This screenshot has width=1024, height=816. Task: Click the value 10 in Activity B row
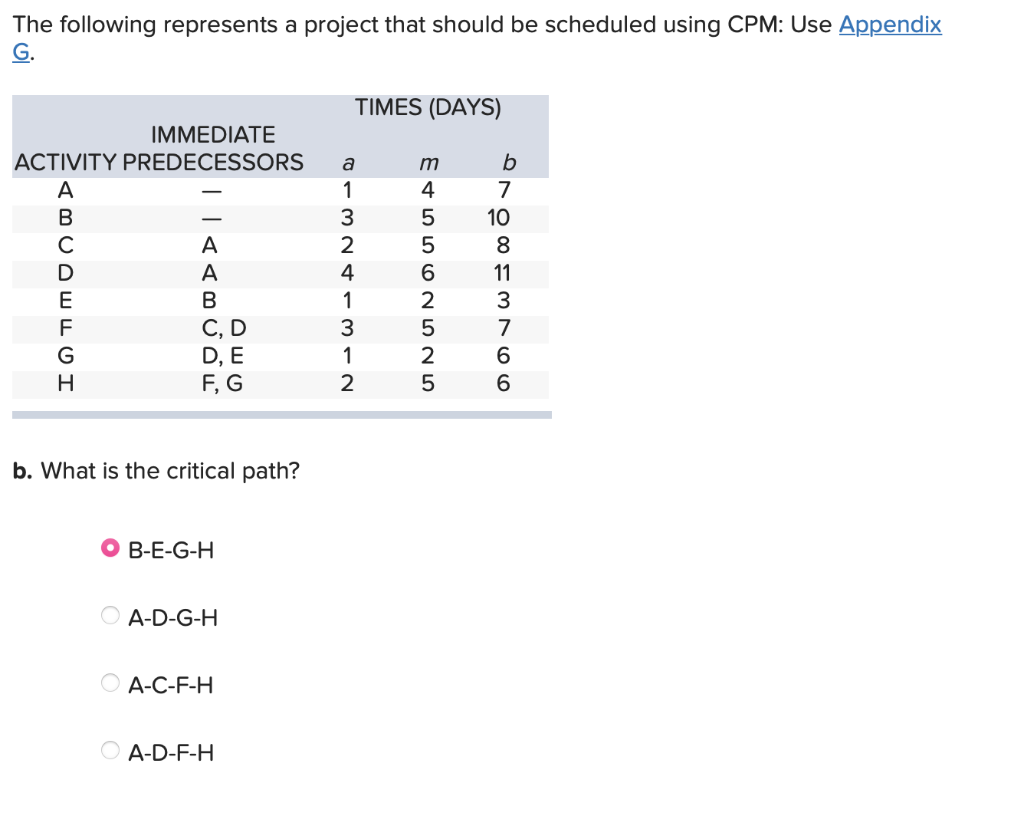pos(498,217)
